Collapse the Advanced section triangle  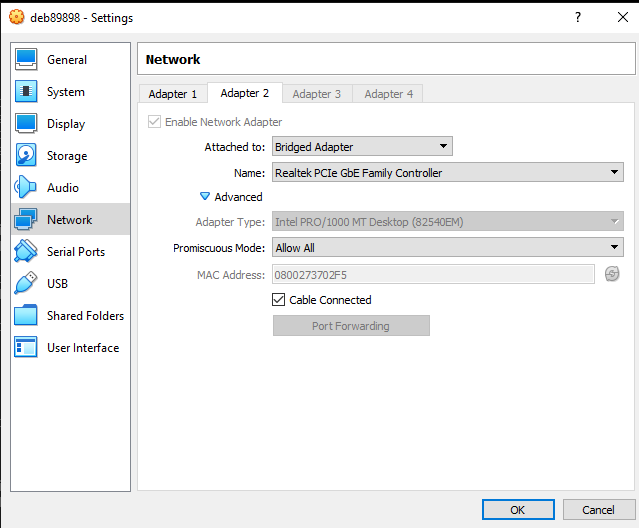pyautogui.click(x=205, y=196)
